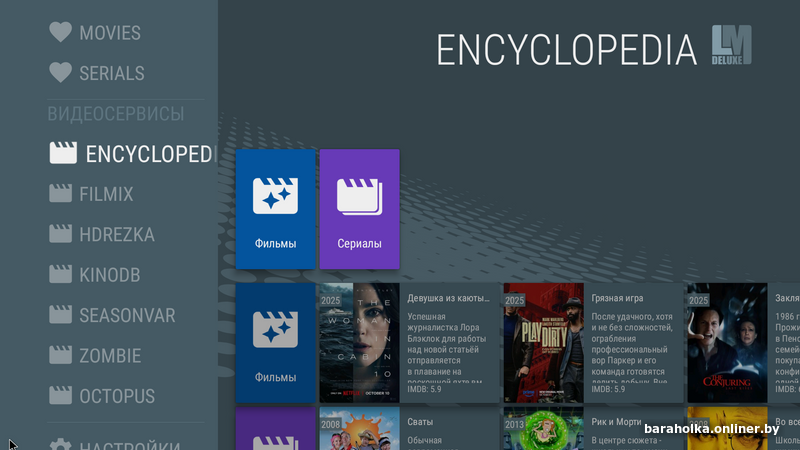Click ENCYCLOPEDIA page heading
Viewport: 800px width, 450px height.
point(566,50)
